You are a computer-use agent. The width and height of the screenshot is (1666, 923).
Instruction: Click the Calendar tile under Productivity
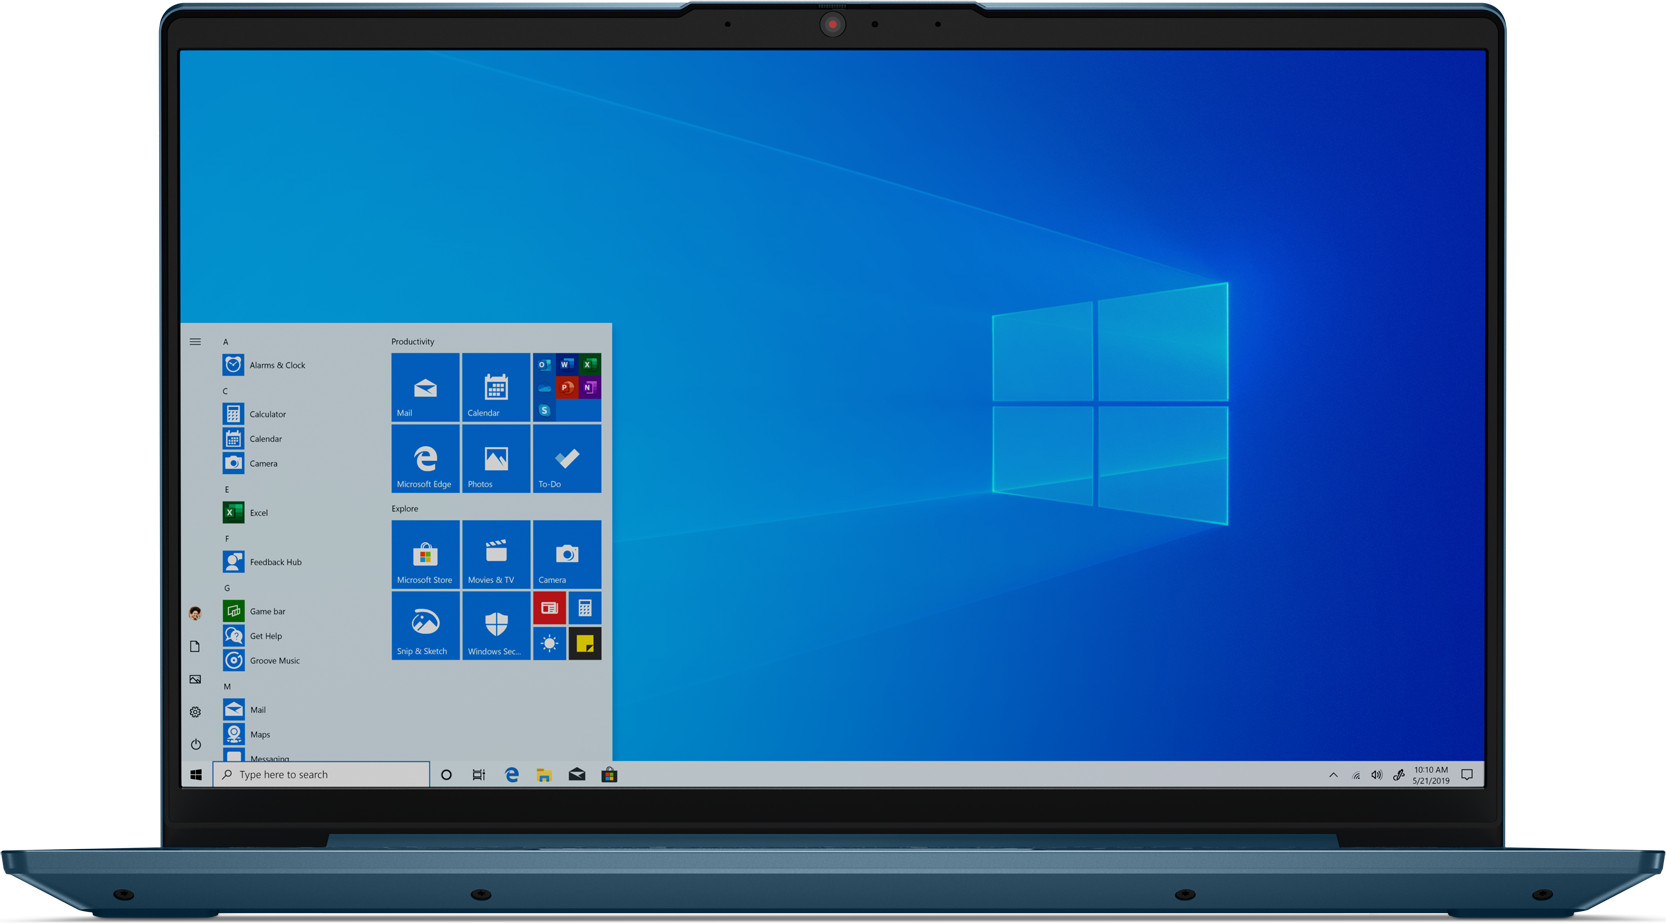[x=496, y=387]
